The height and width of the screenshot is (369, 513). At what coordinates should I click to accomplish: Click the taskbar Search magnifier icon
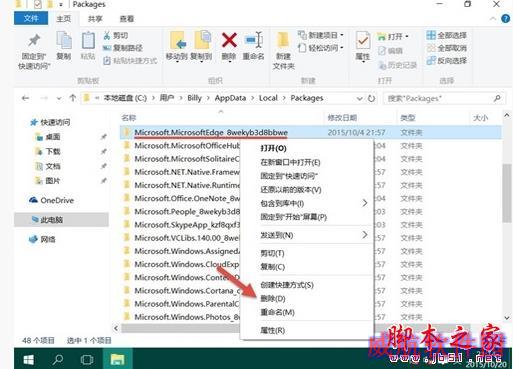[x=58, y=359]
